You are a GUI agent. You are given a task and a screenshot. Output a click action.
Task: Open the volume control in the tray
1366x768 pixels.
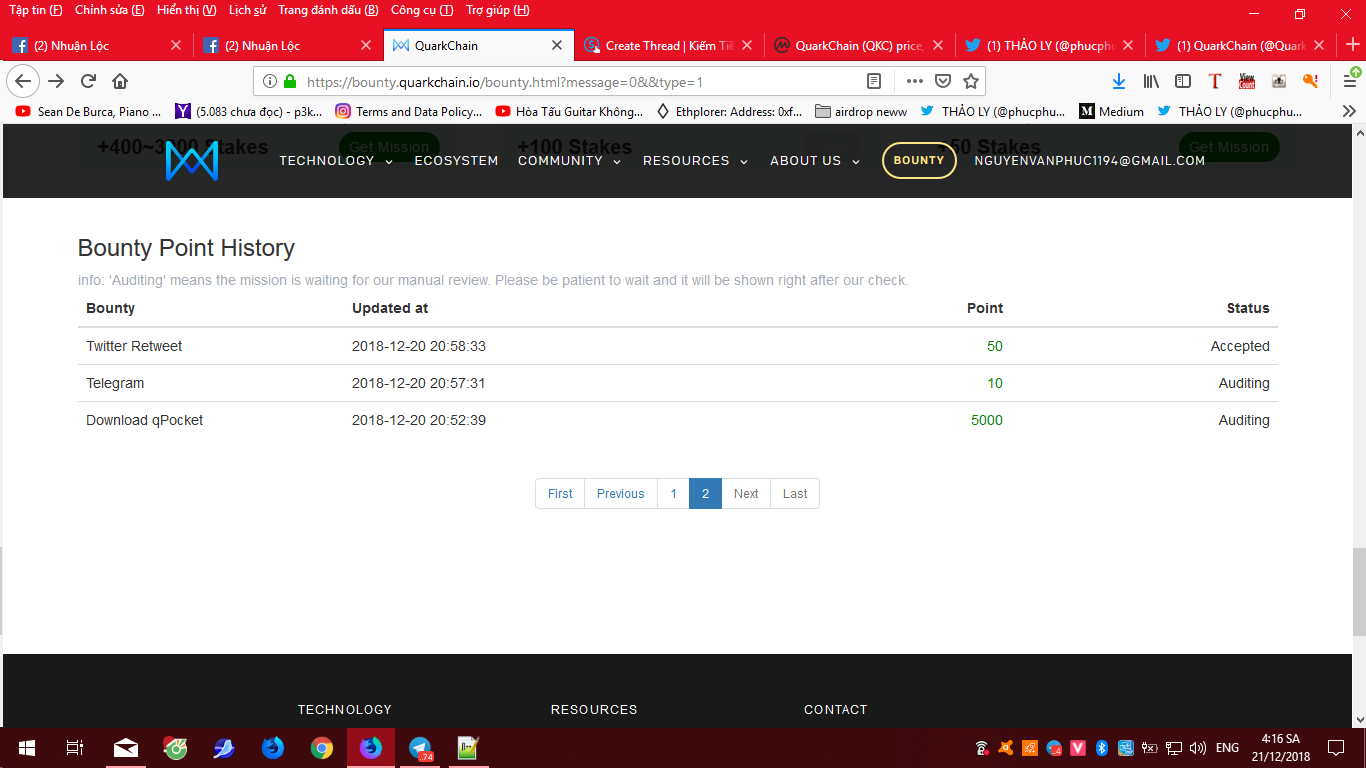pyautogui.click(x=1197, y=747)
